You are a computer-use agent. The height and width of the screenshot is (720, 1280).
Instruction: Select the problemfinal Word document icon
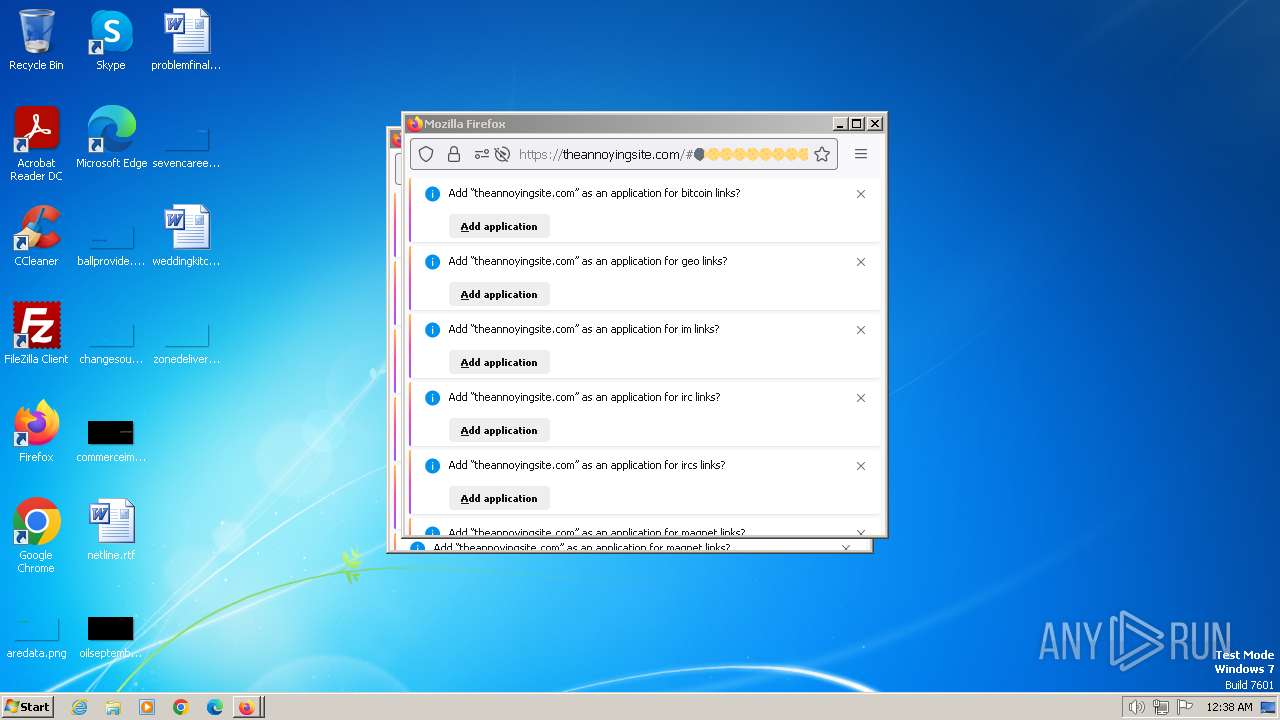pyautogui.click(x=186, y=40)
